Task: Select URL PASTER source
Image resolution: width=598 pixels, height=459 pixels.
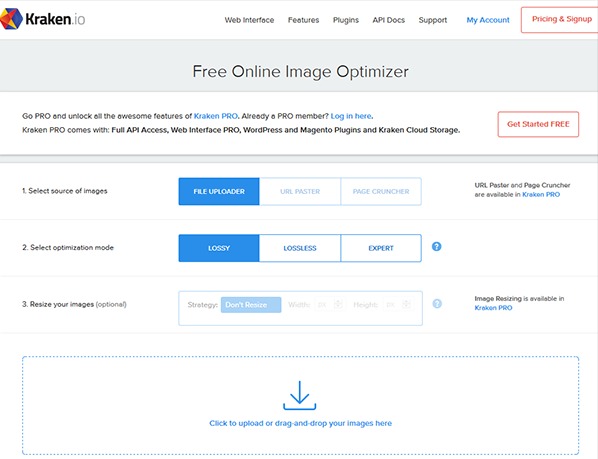Action: click(x=300, y=191)
